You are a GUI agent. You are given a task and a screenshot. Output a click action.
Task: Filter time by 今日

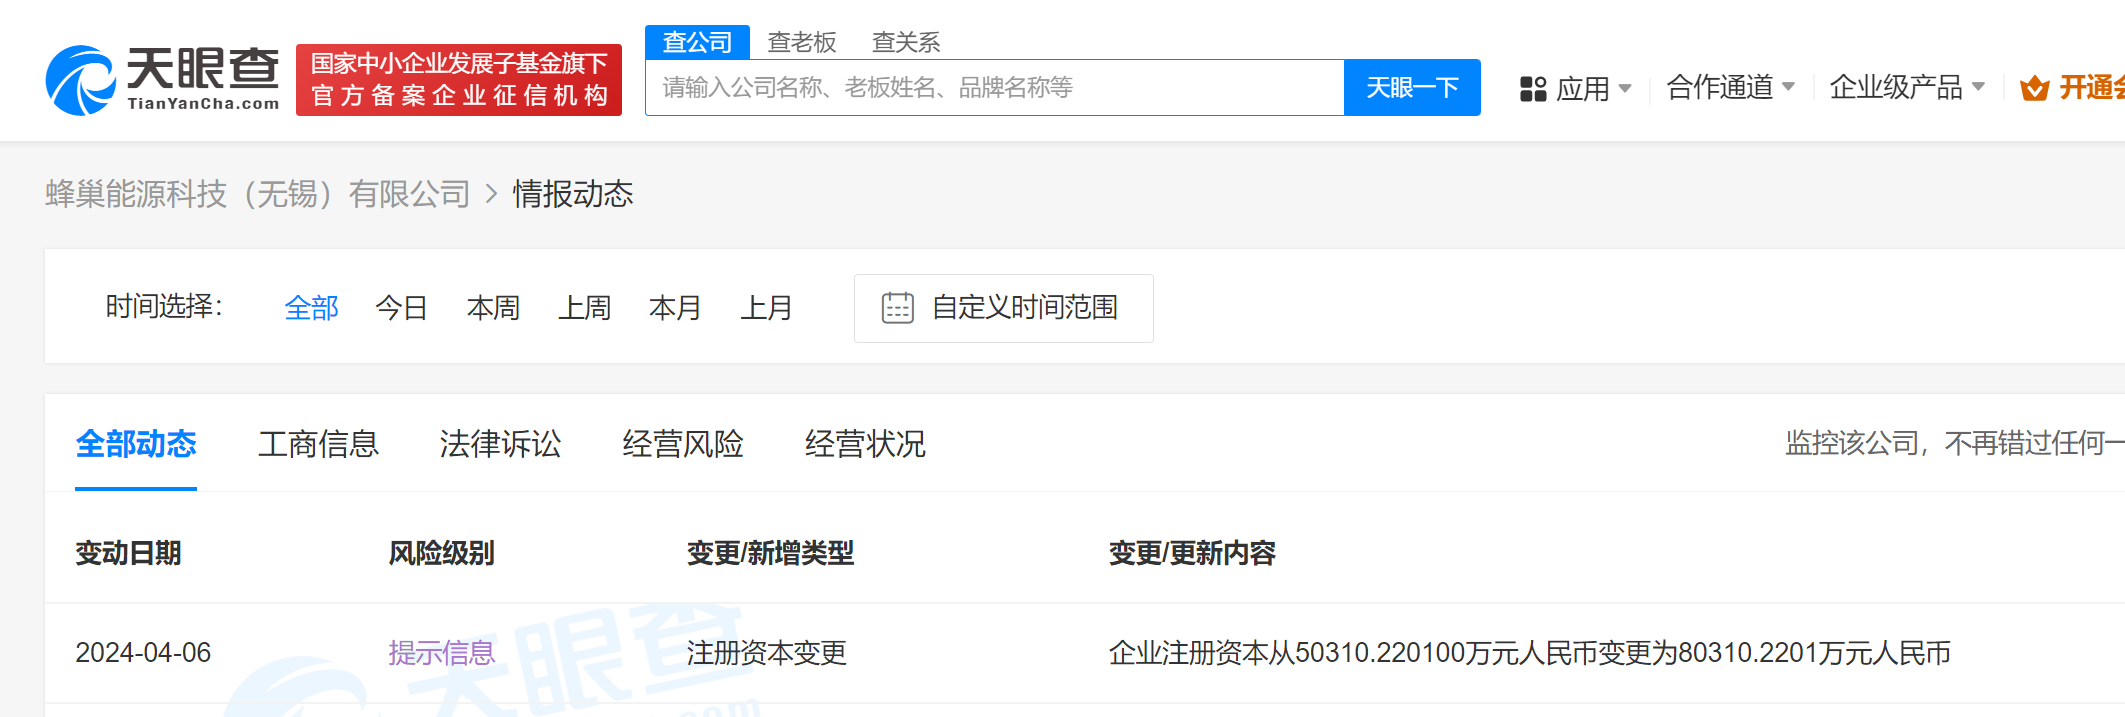pos(401,308)
